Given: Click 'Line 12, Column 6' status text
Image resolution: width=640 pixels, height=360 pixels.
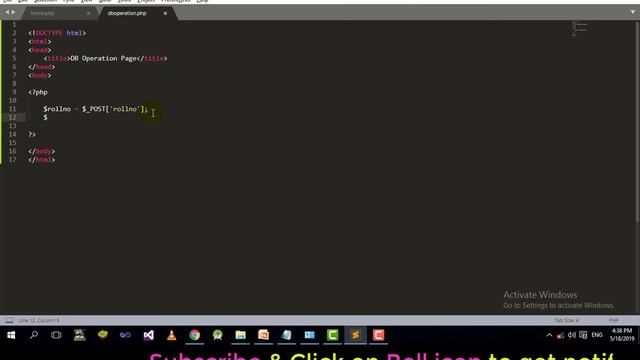Looking at the screenshot, I should [39, 320].
